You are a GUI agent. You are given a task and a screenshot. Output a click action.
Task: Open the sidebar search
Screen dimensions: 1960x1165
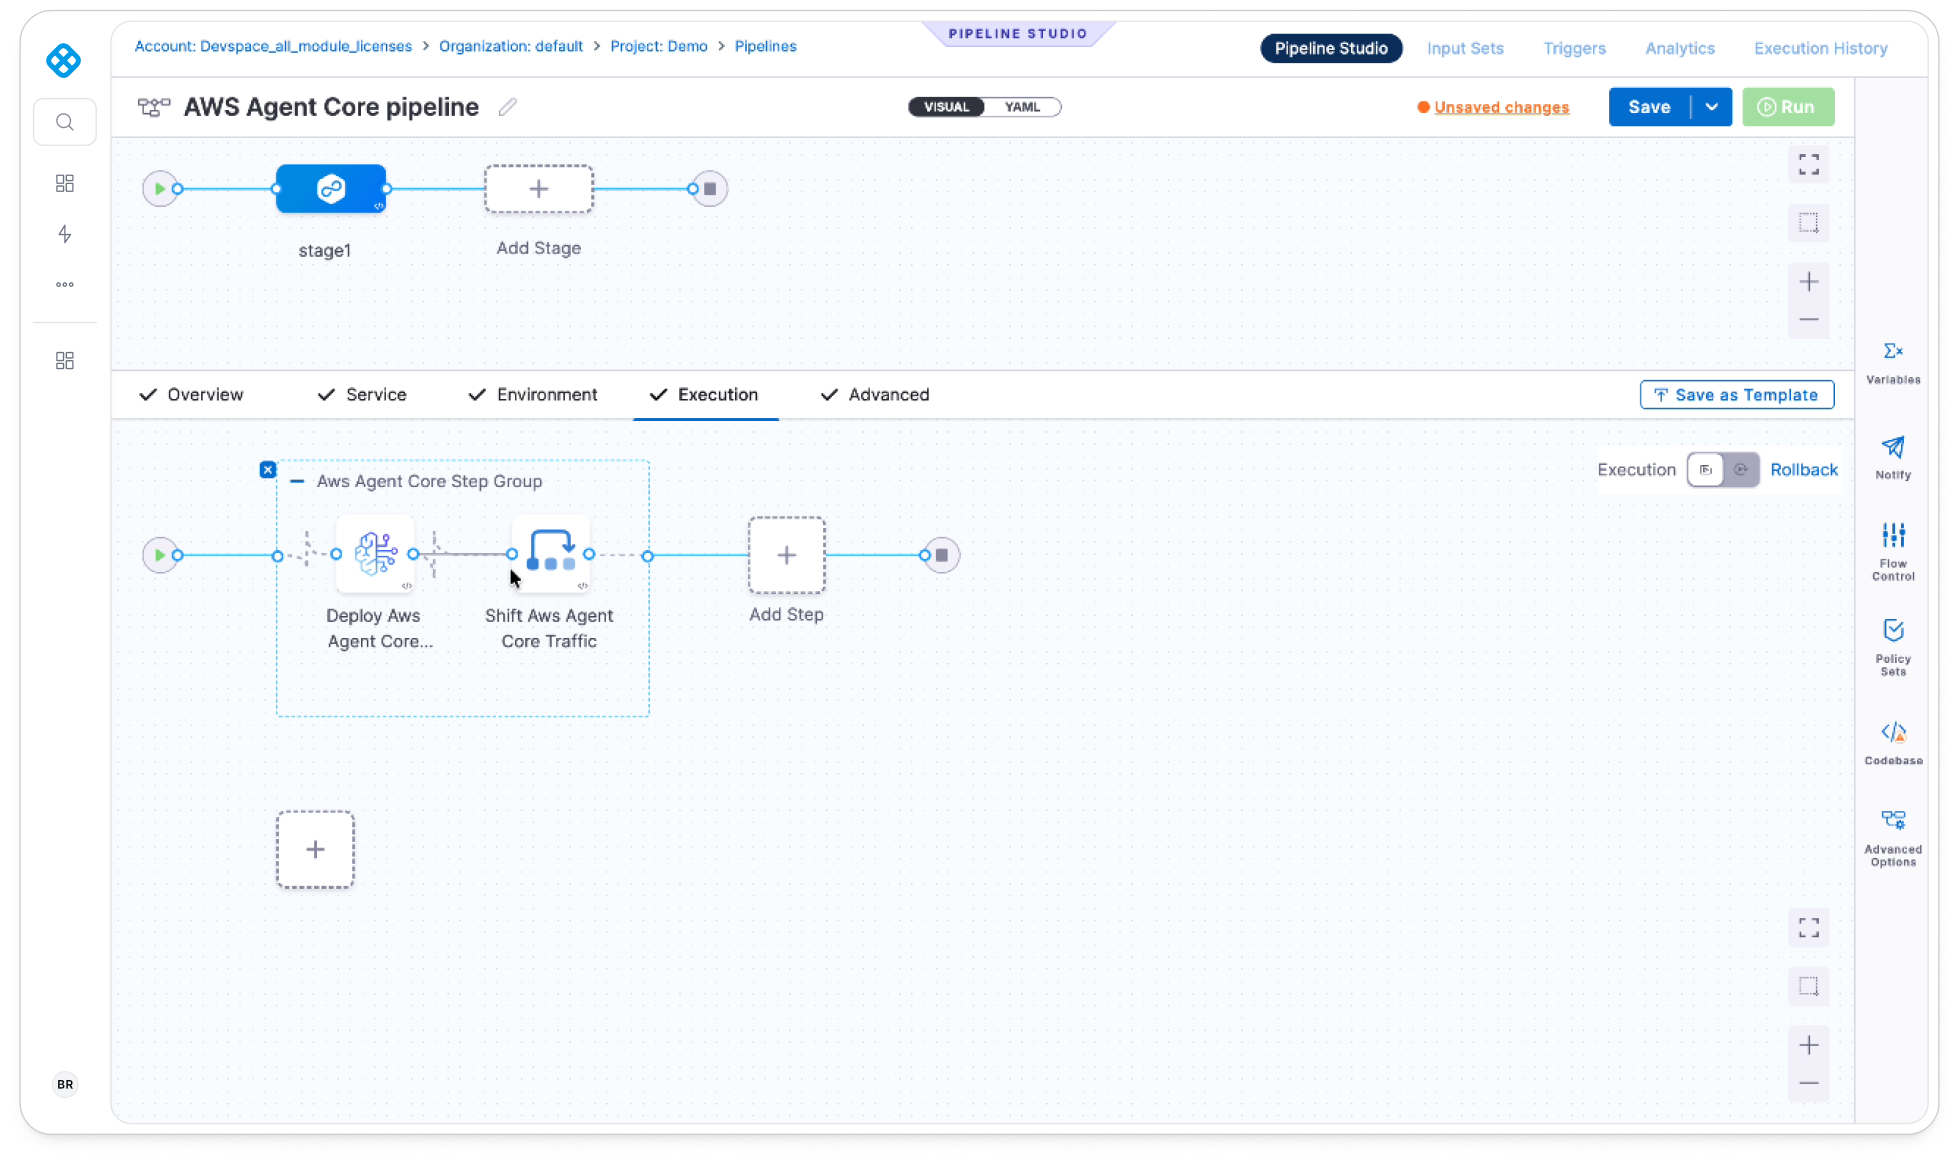(65, 122)
